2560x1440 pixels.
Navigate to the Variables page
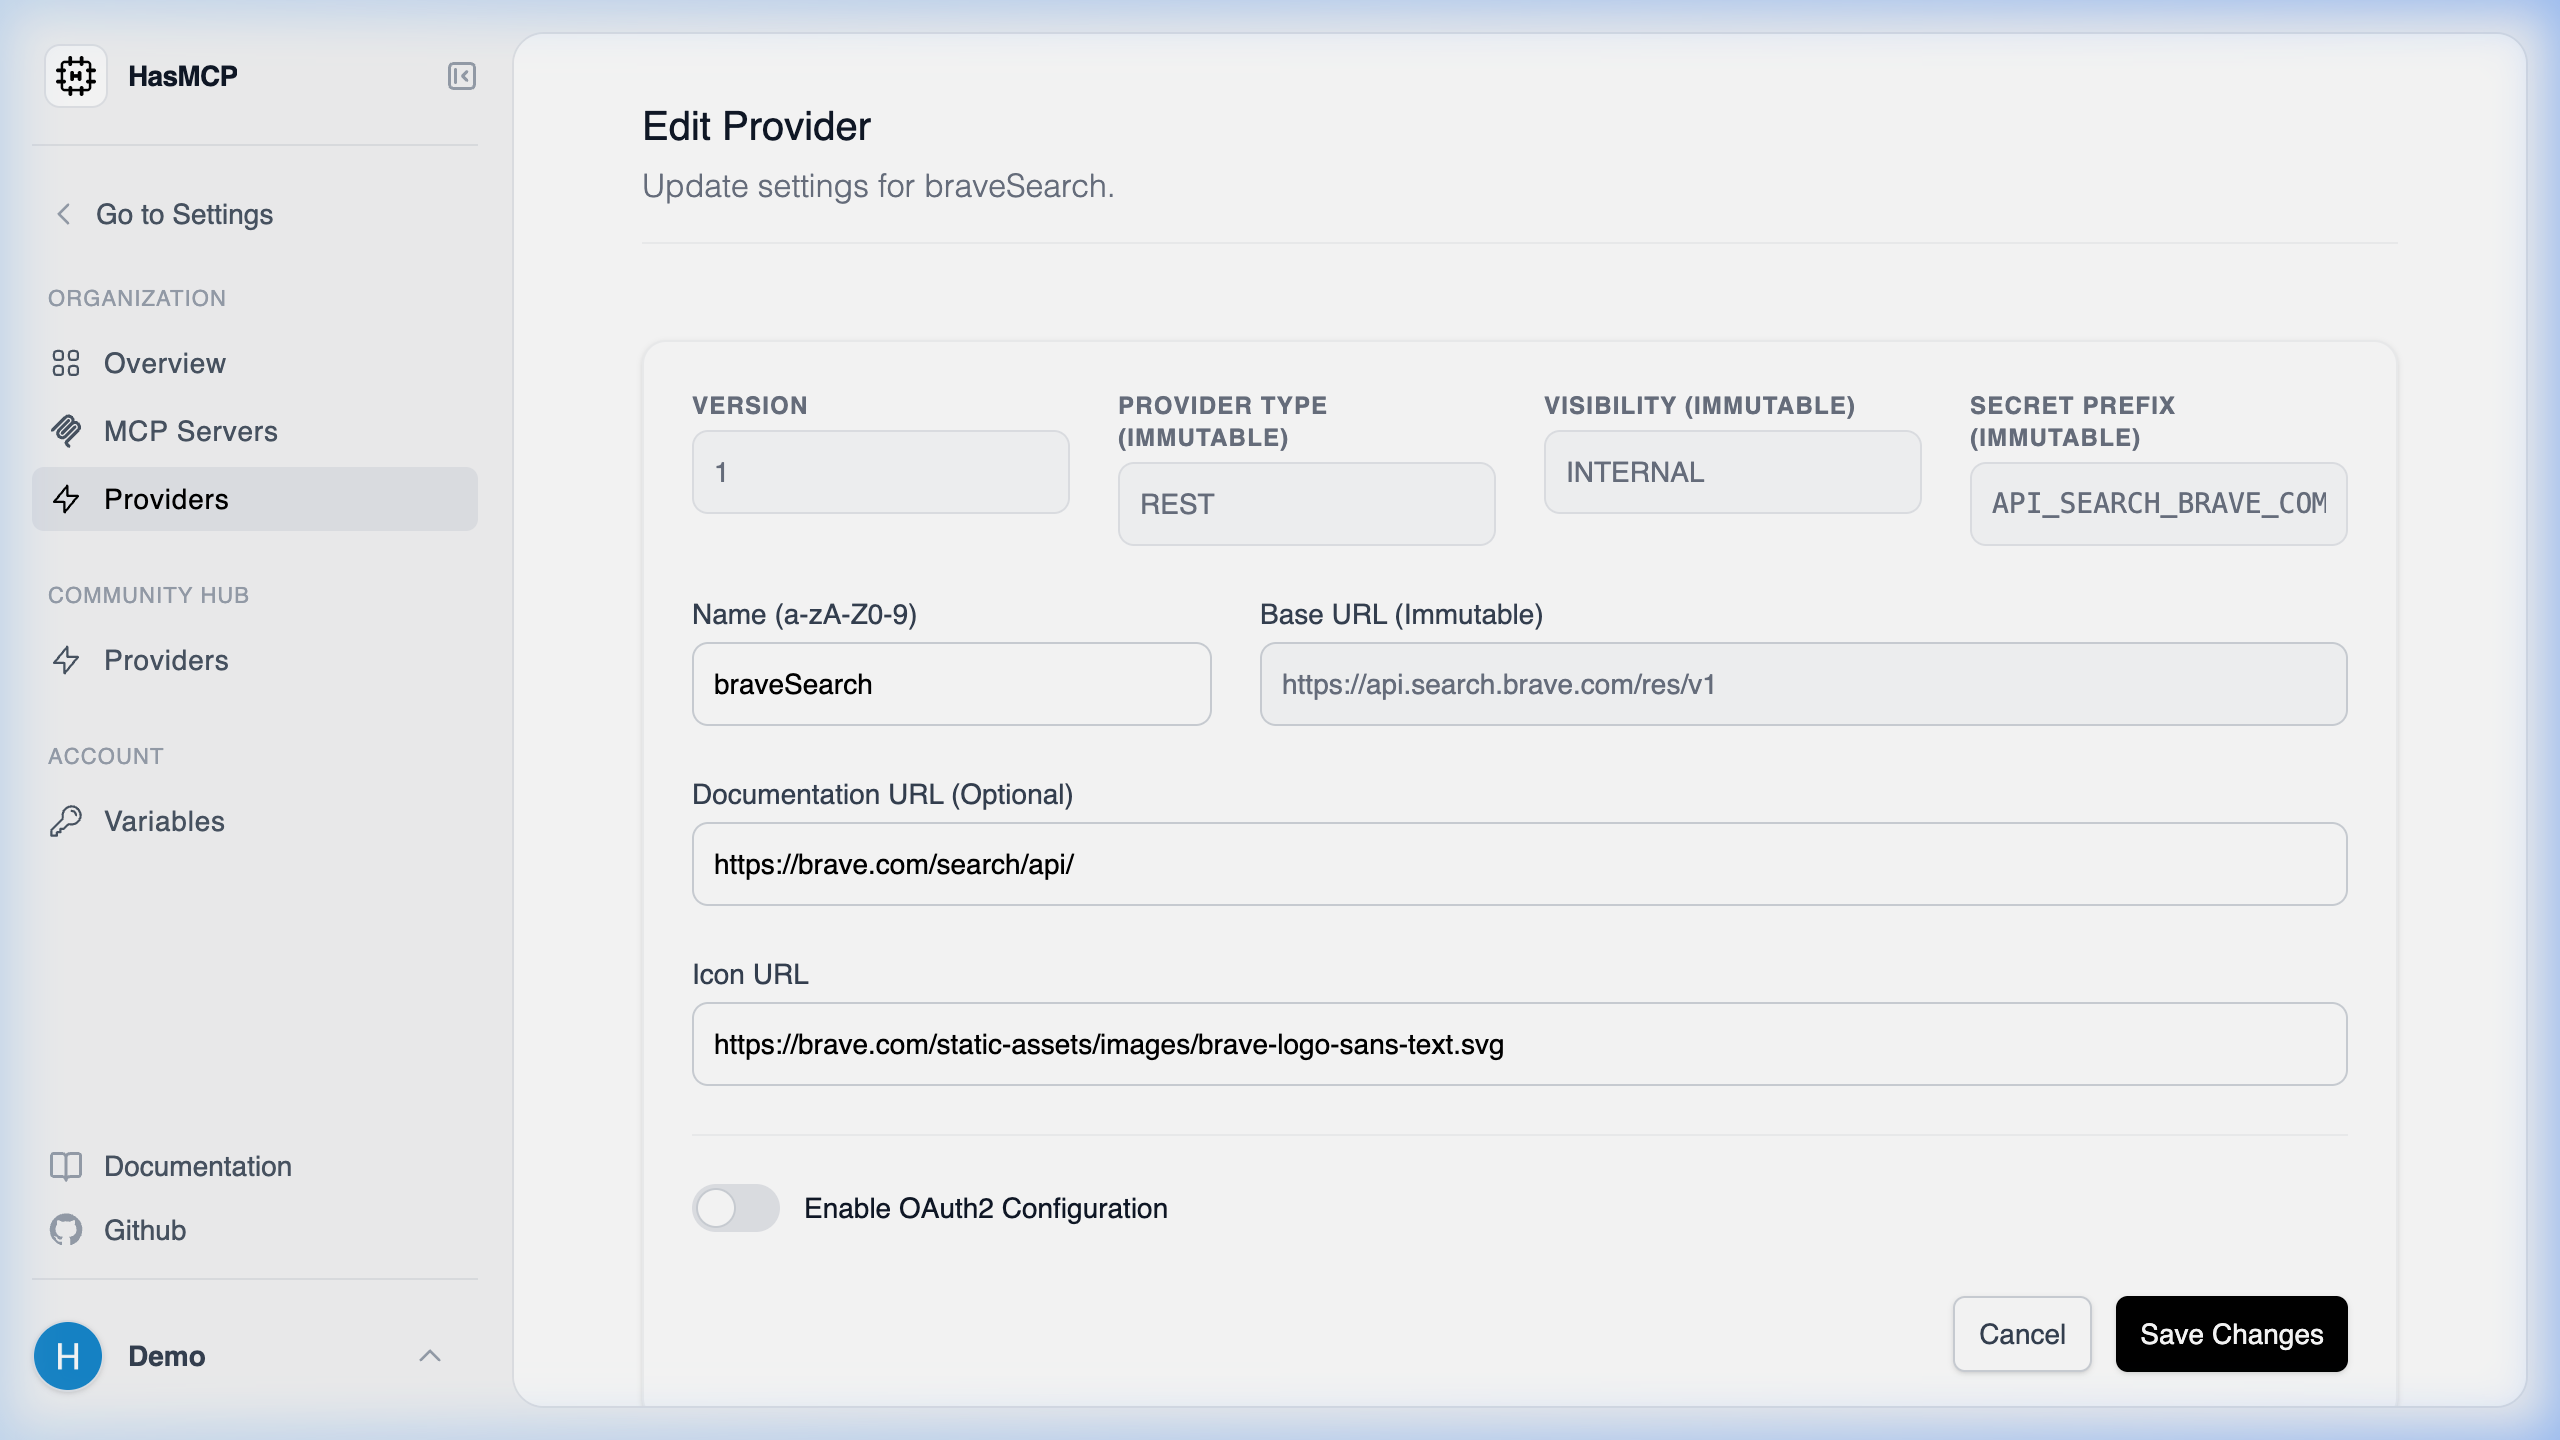tap(164, 821)
